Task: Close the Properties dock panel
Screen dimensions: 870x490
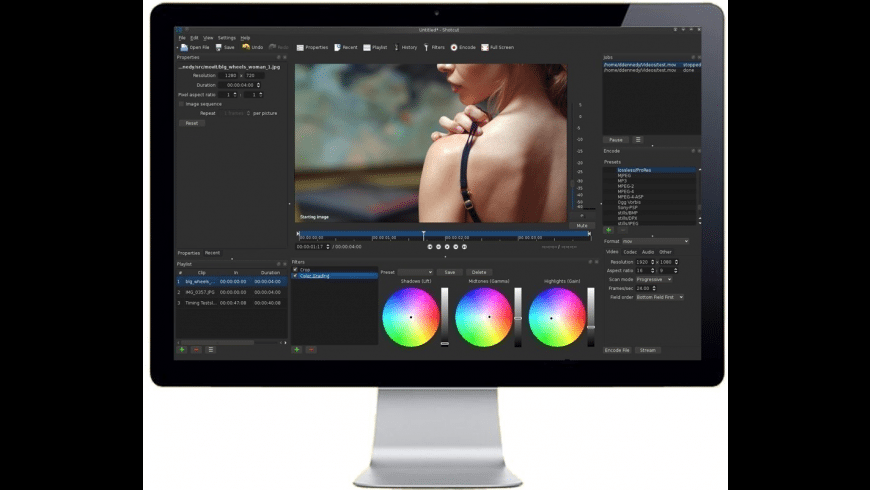Action: coord(285,57)
